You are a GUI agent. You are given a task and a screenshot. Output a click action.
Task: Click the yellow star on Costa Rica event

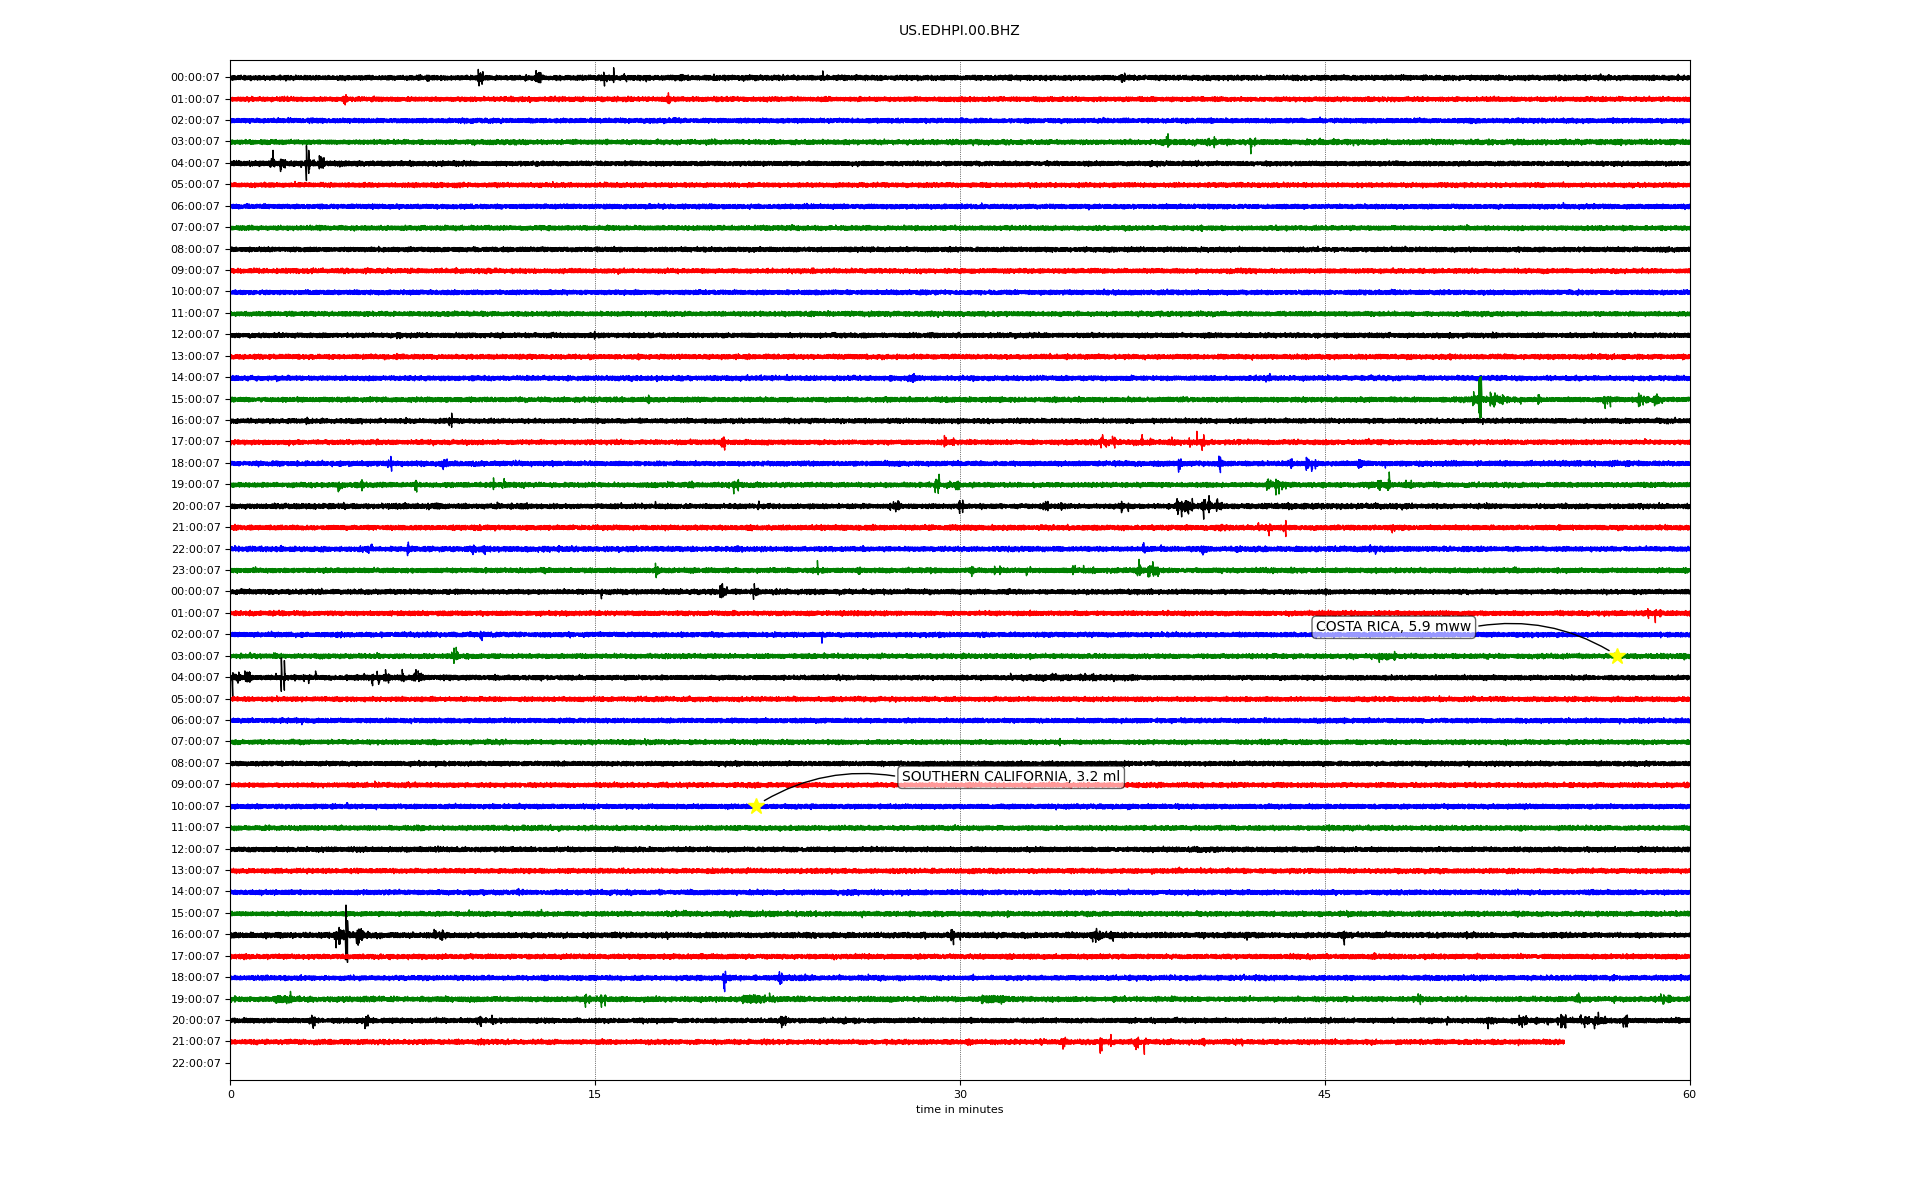click(x=1617, y=656)
